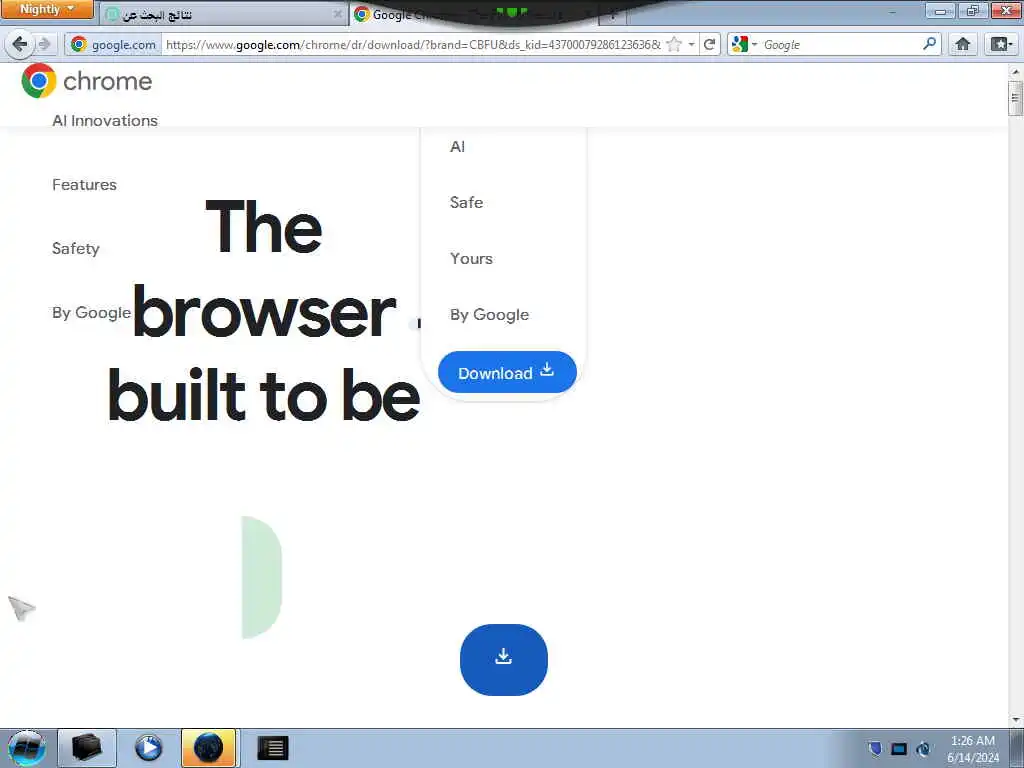Click the search magnifier icon
This screenshot has height=768, width=1024.
point(929,44)
